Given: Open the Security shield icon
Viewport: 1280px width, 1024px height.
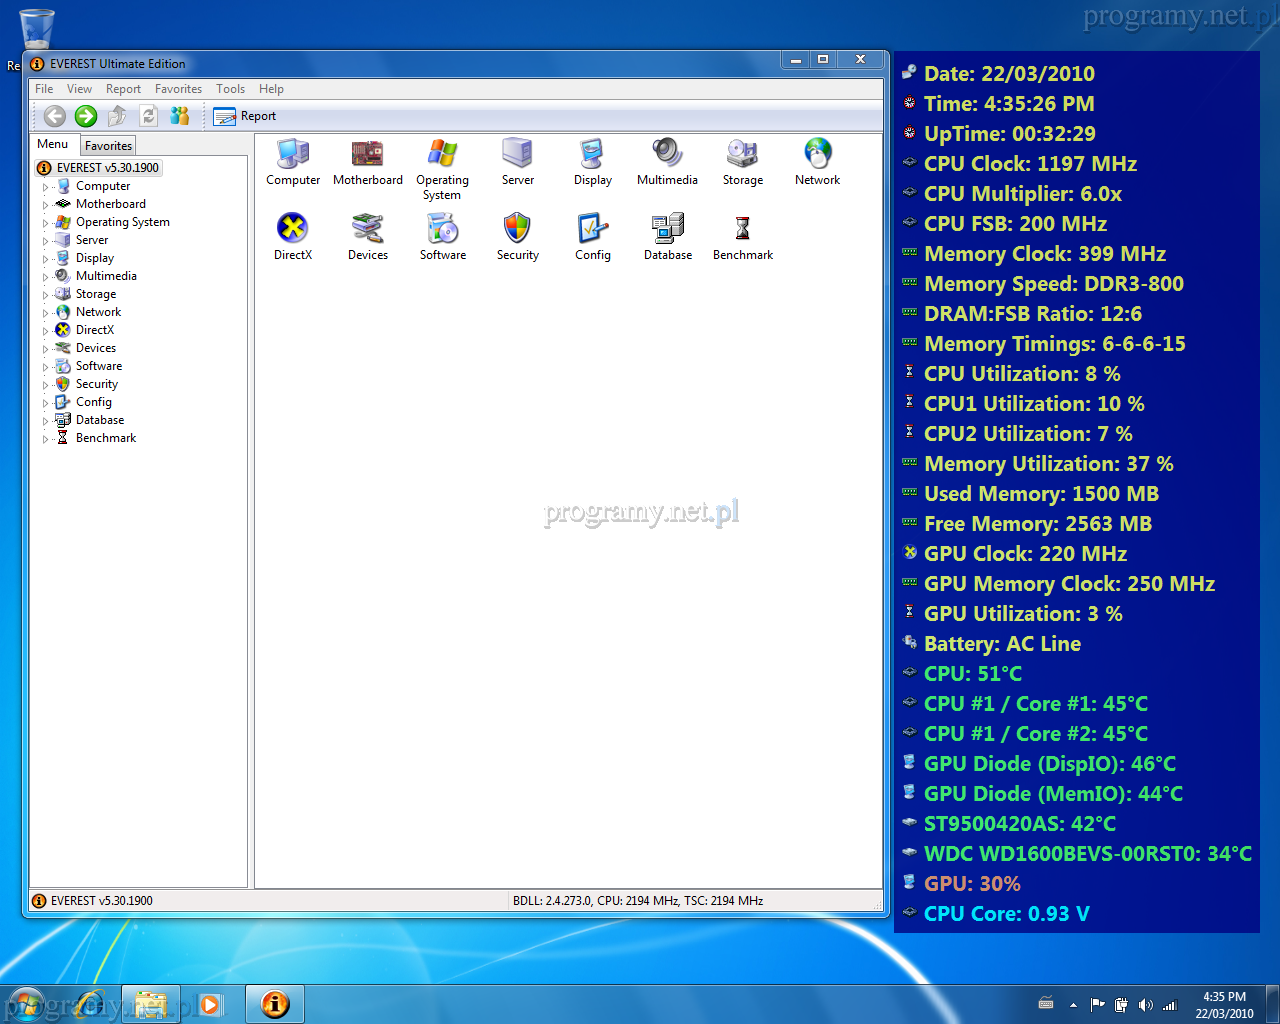Looking at the screenshot, I should [x=517, y=229].
